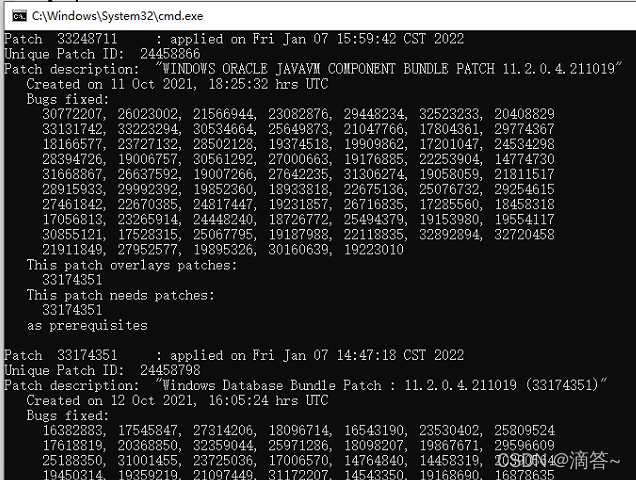
Task: Click bug number 21811517
Action: point(524,174)
